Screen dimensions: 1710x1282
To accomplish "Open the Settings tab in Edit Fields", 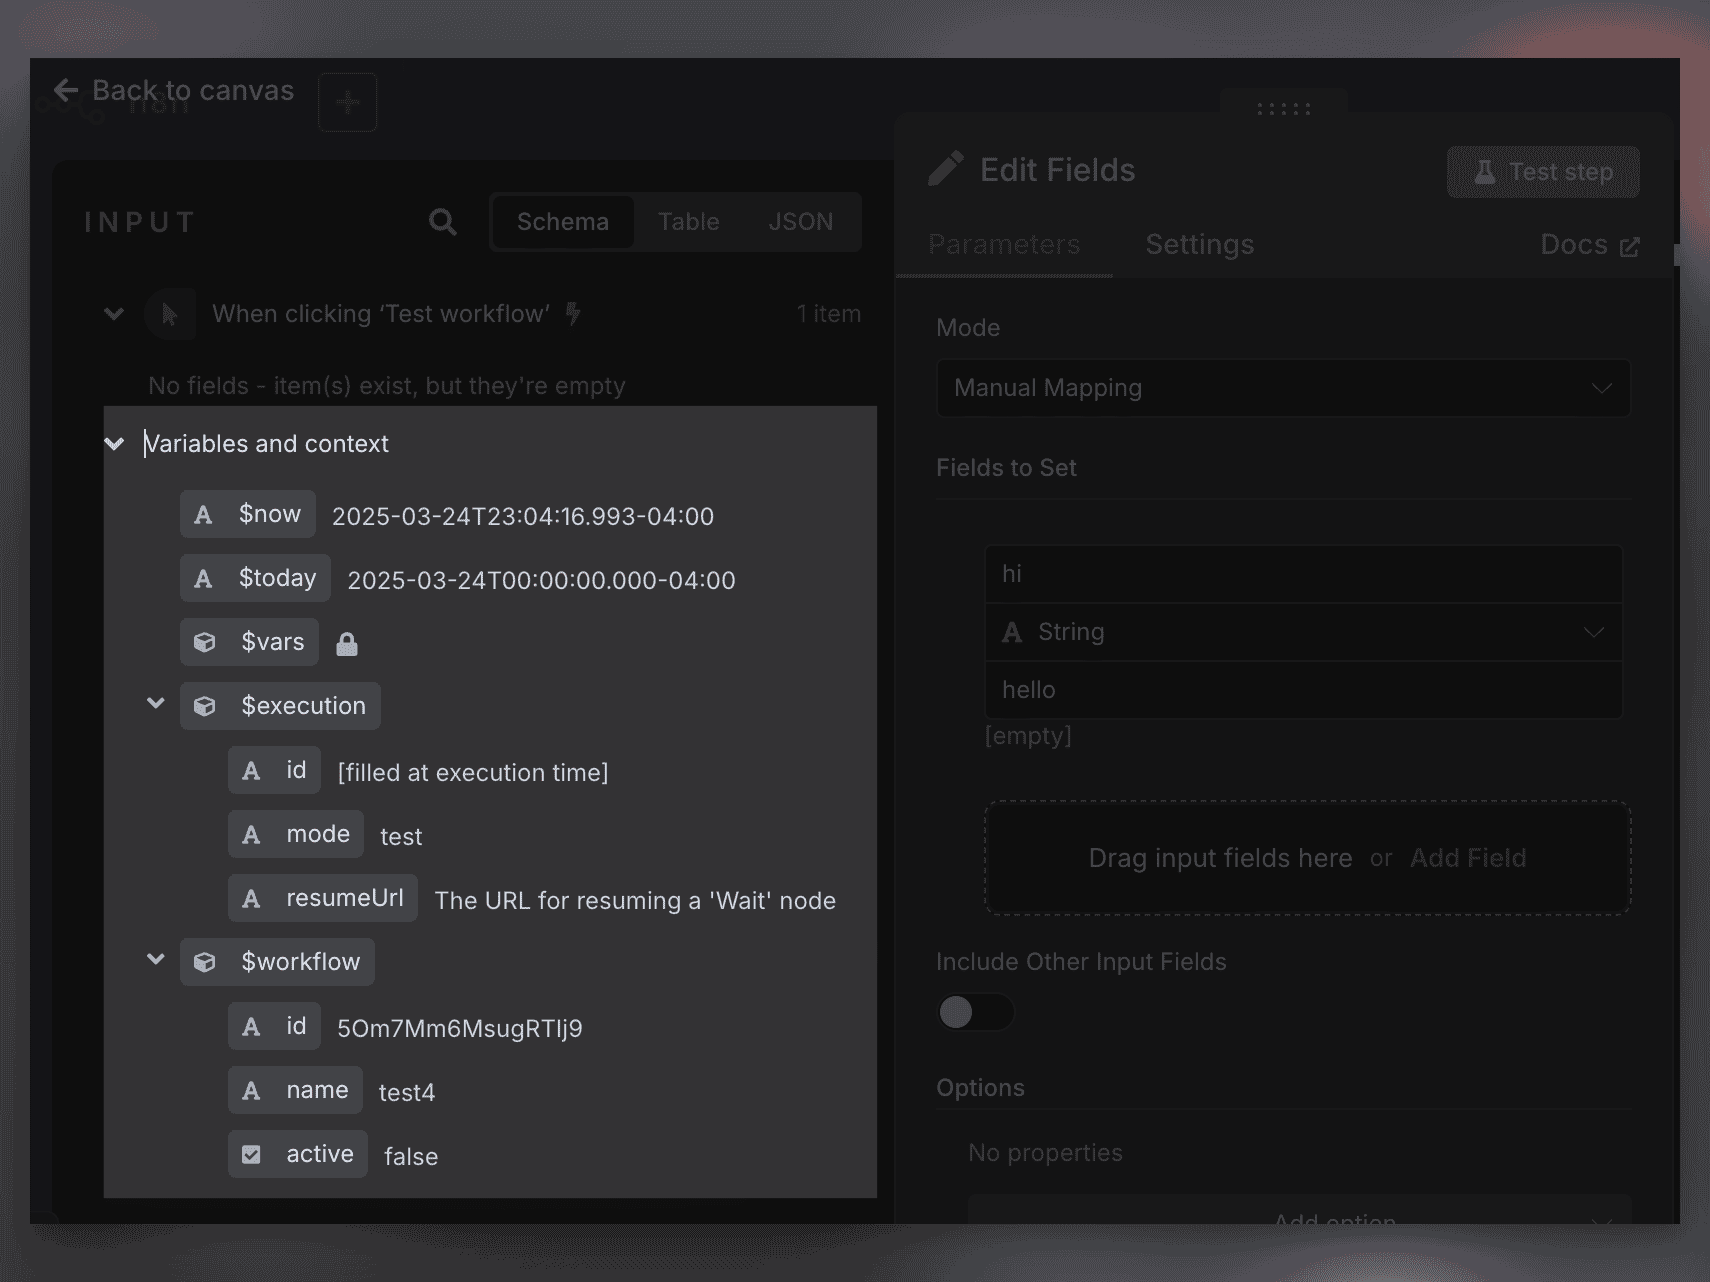I will click(1199, 244).
